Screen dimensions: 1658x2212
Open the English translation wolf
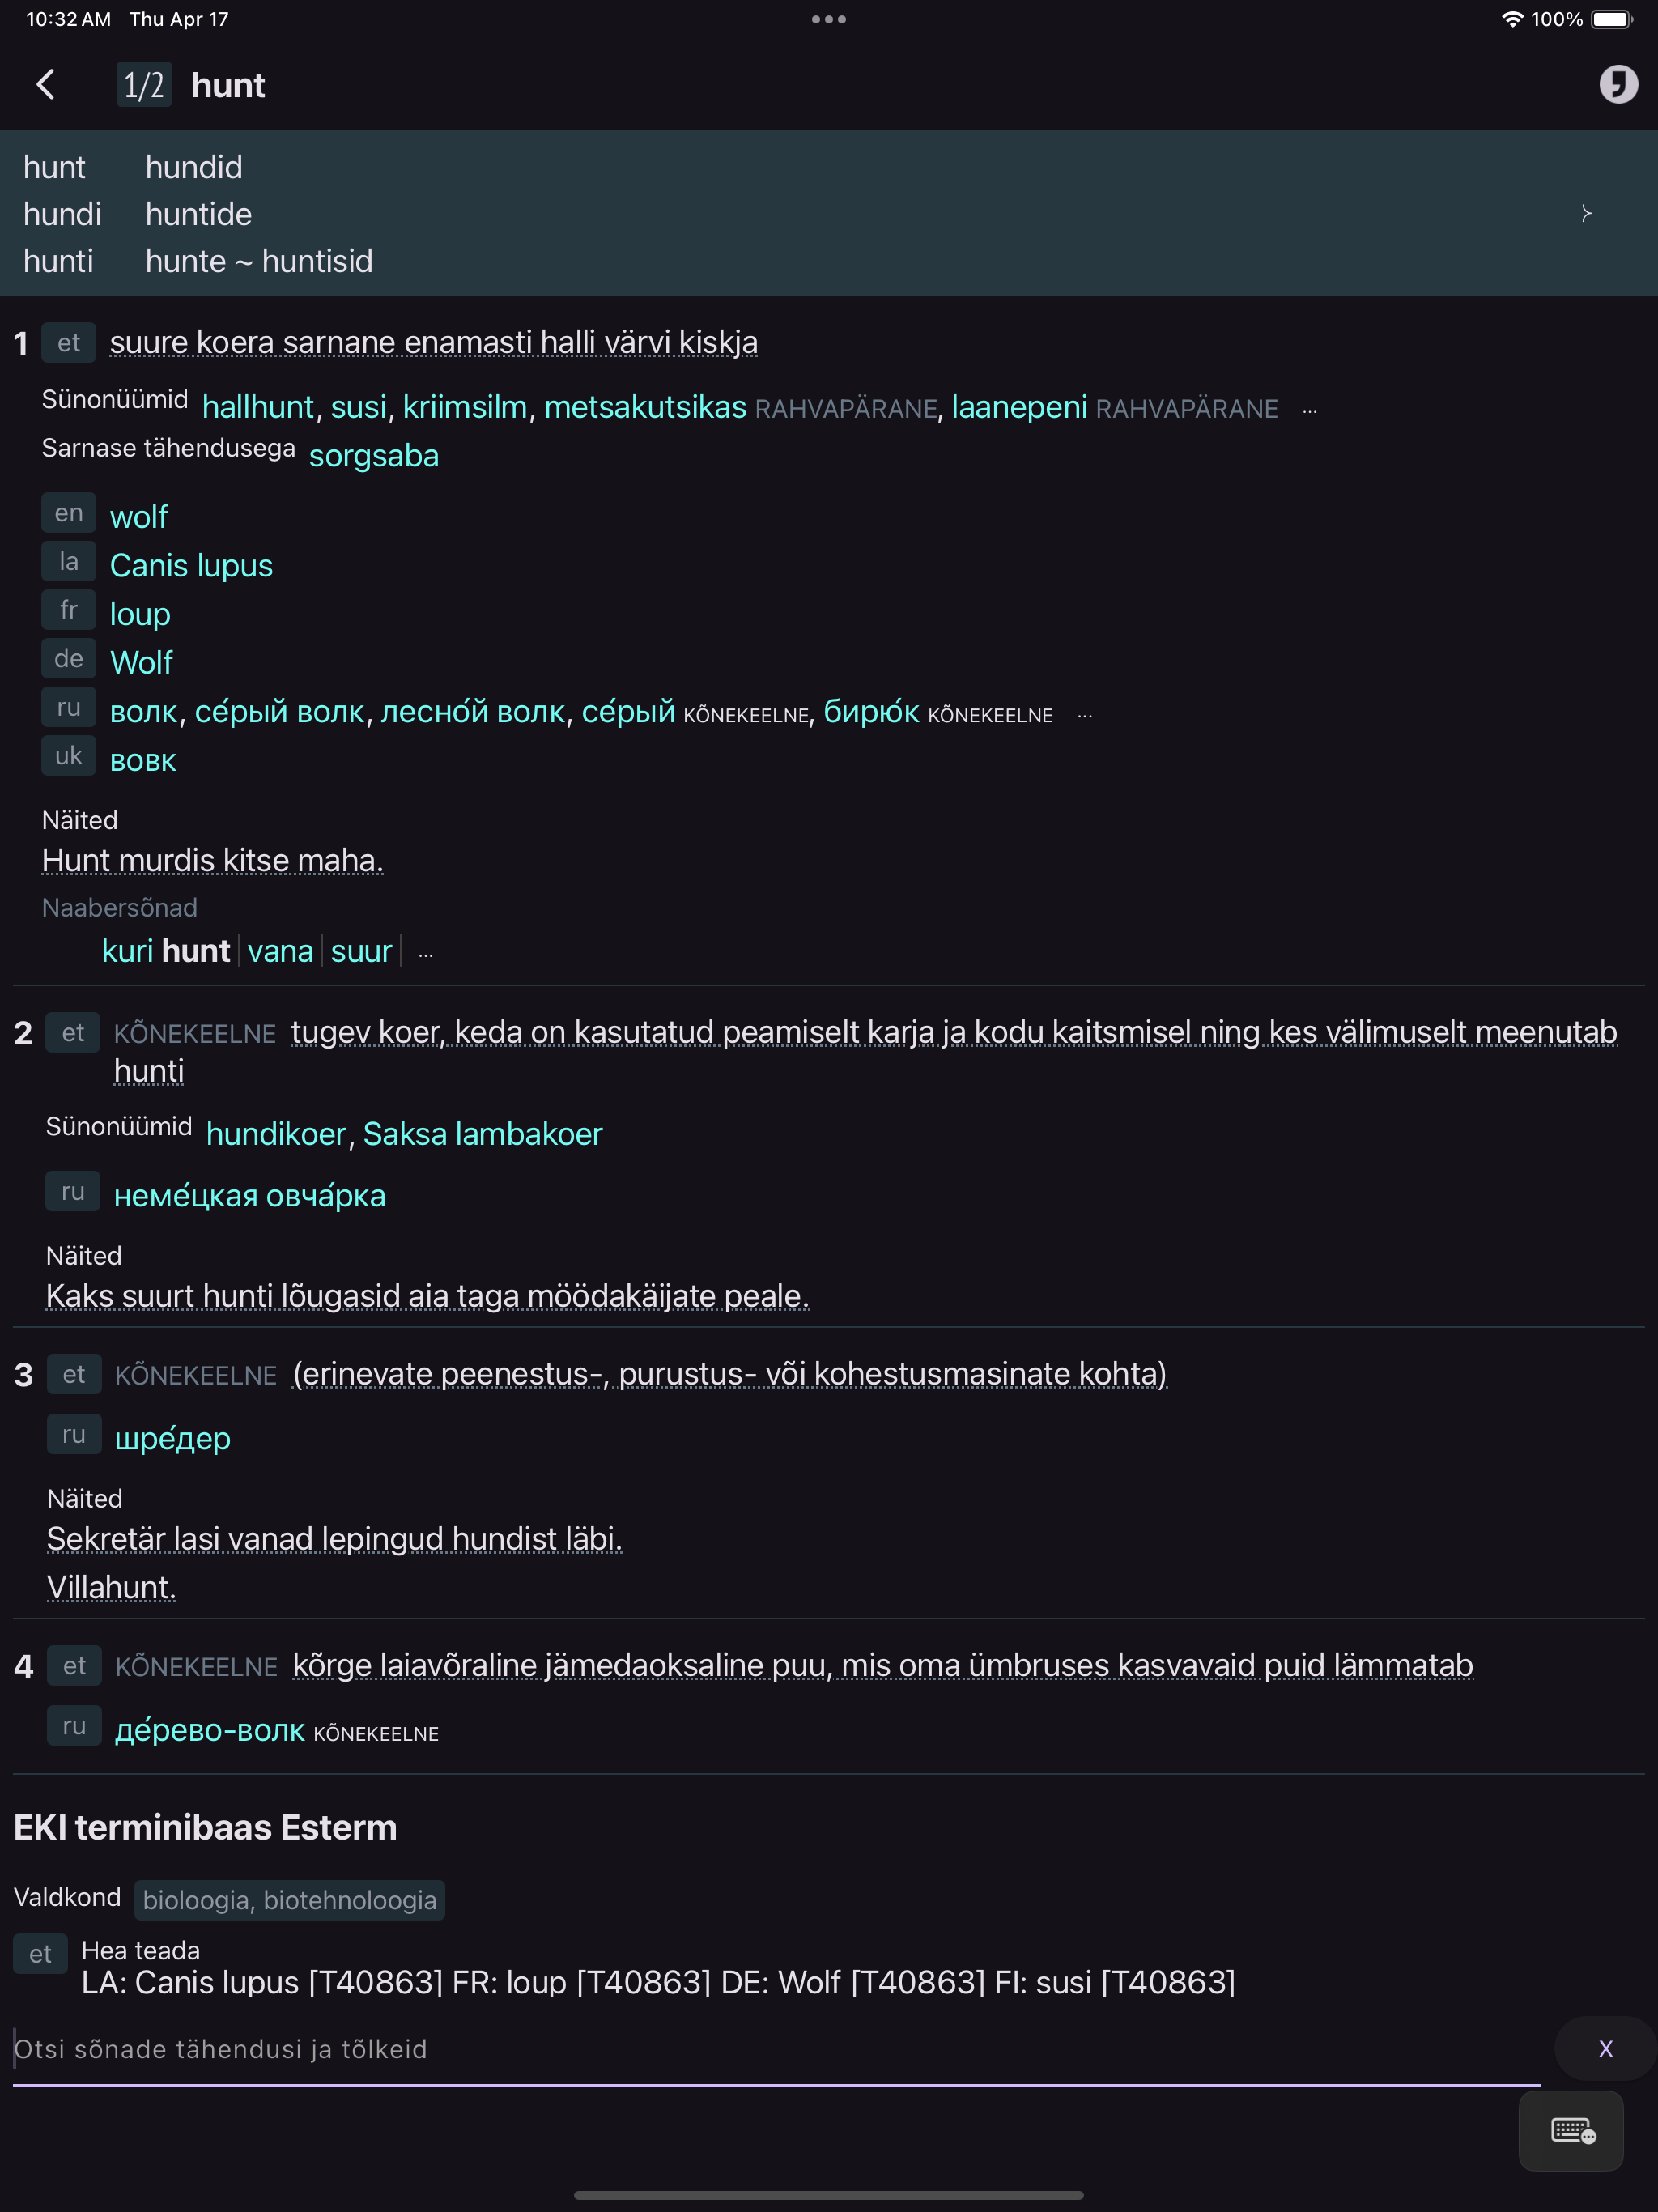(x=139, y=517)
